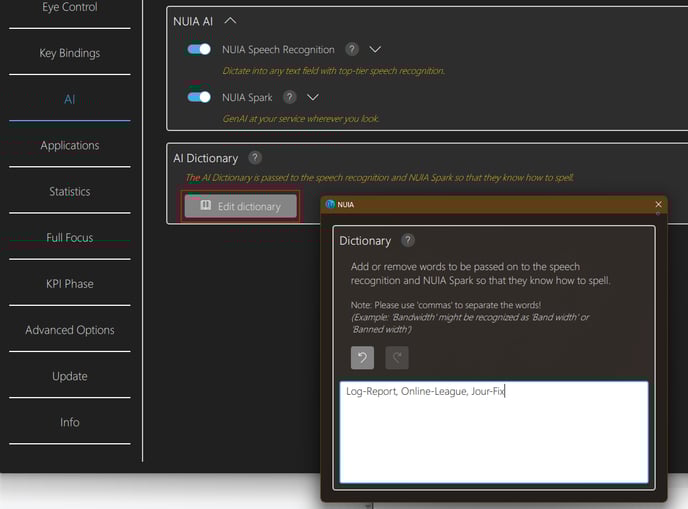688x509 pixels.
Task: Redo the dictionary edit
Action: 397,358
